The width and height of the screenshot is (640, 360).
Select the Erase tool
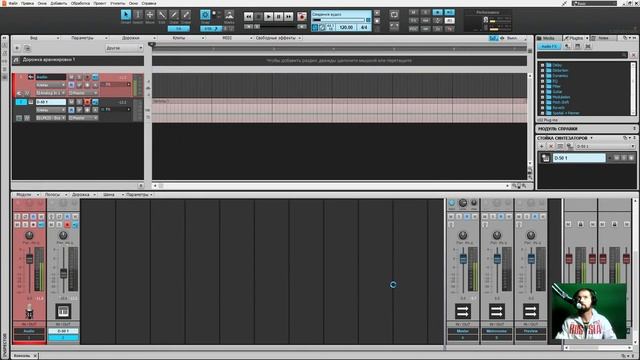click(186, 16)
